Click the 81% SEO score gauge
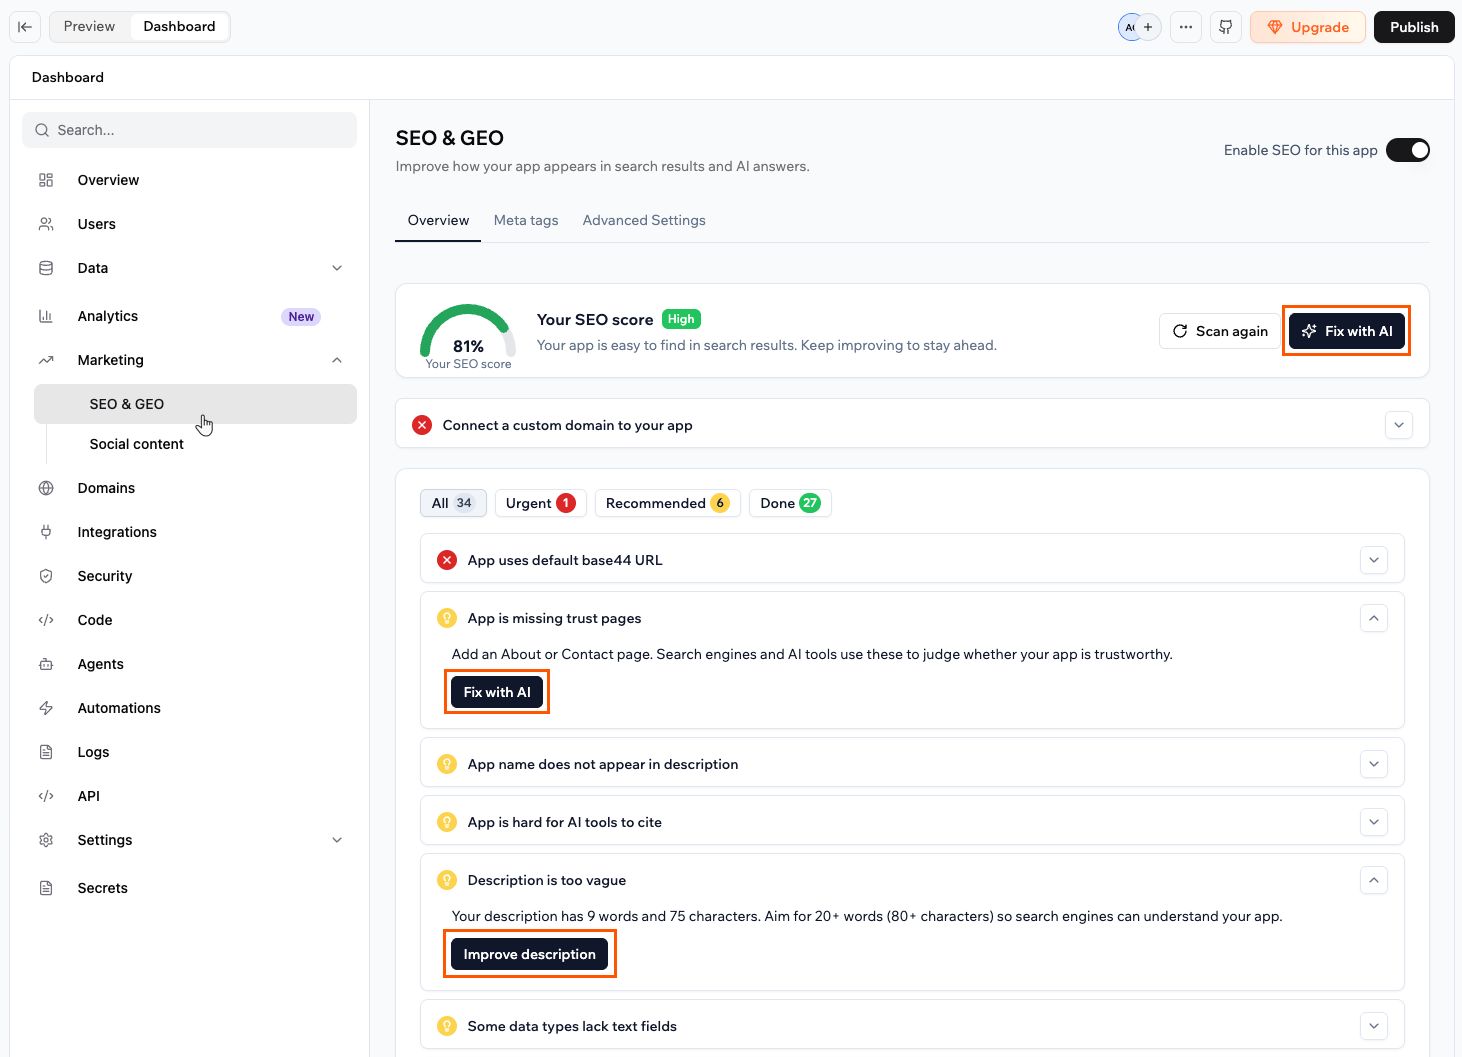Screen dimensions: 1462x1057 [468, 337]
